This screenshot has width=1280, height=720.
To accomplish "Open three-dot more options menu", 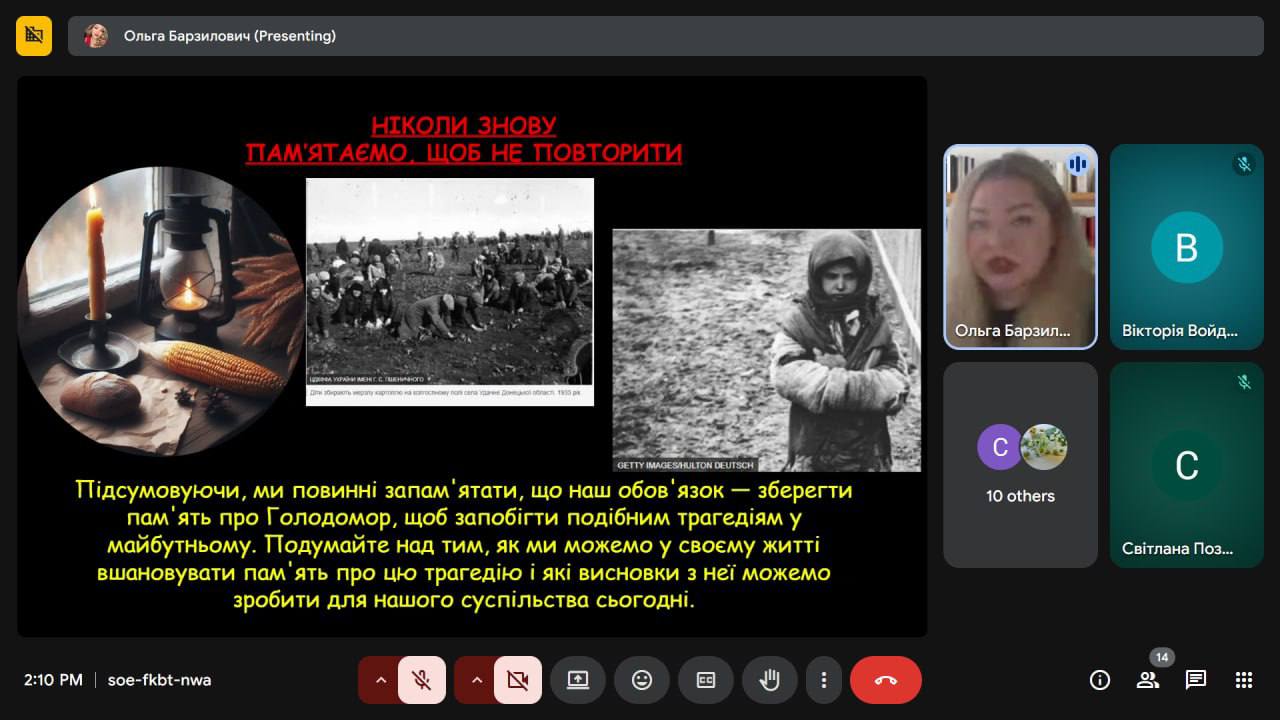I will 824,680.
